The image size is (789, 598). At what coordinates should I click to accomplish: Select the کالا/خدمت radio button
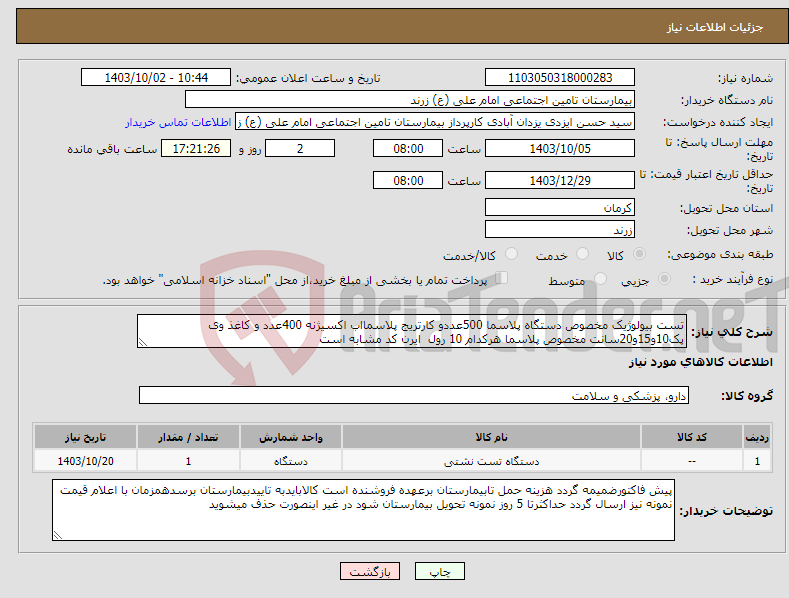click(511, 254)
